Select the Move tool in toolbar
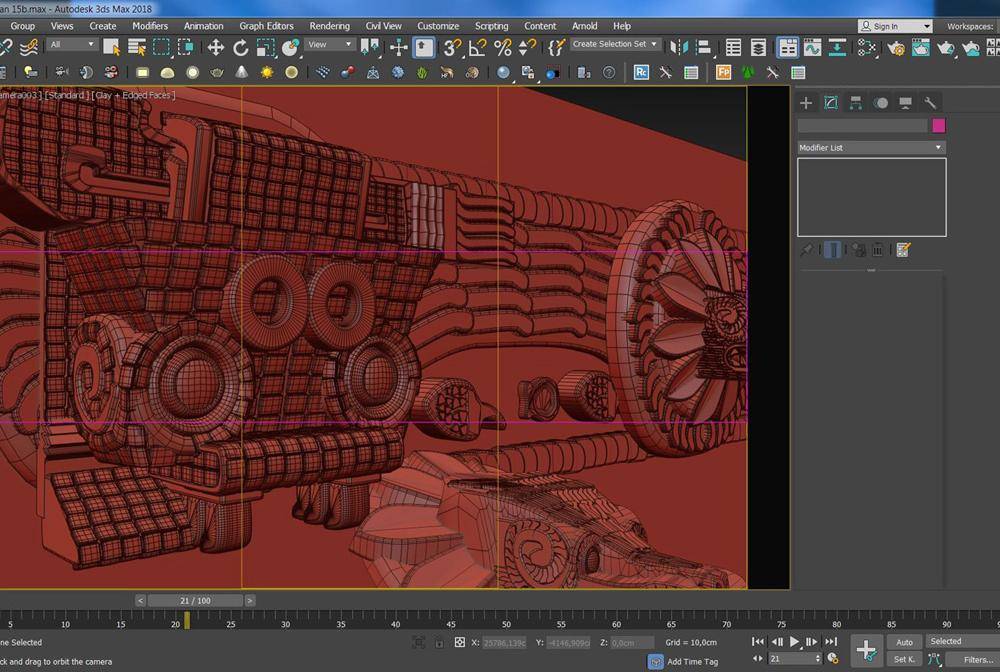Image resolution: width=1000 pixels, height=672 pixels. tap(215, 47)
